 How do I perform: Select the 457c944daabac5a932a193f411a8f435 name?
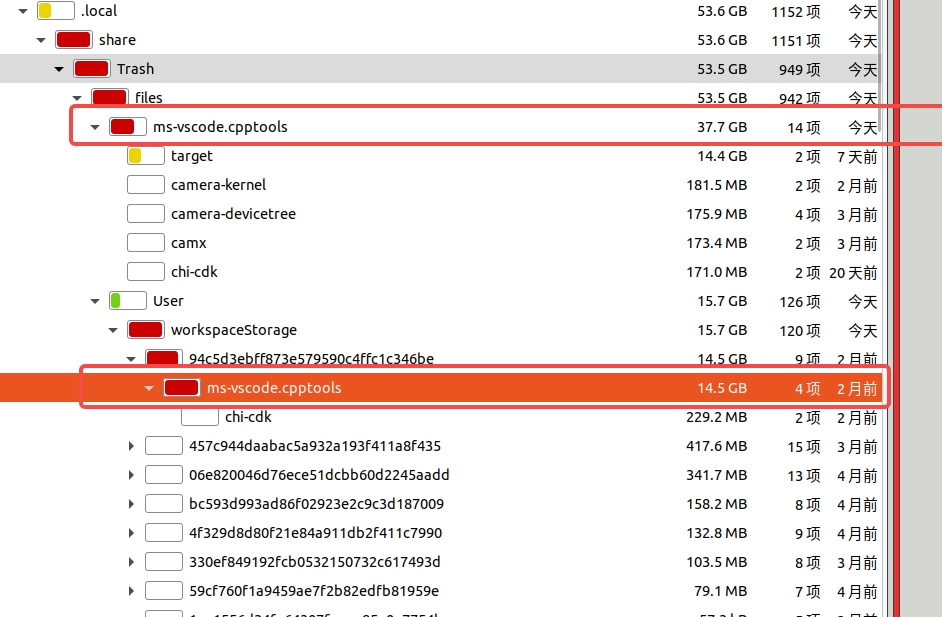(315, 446)
